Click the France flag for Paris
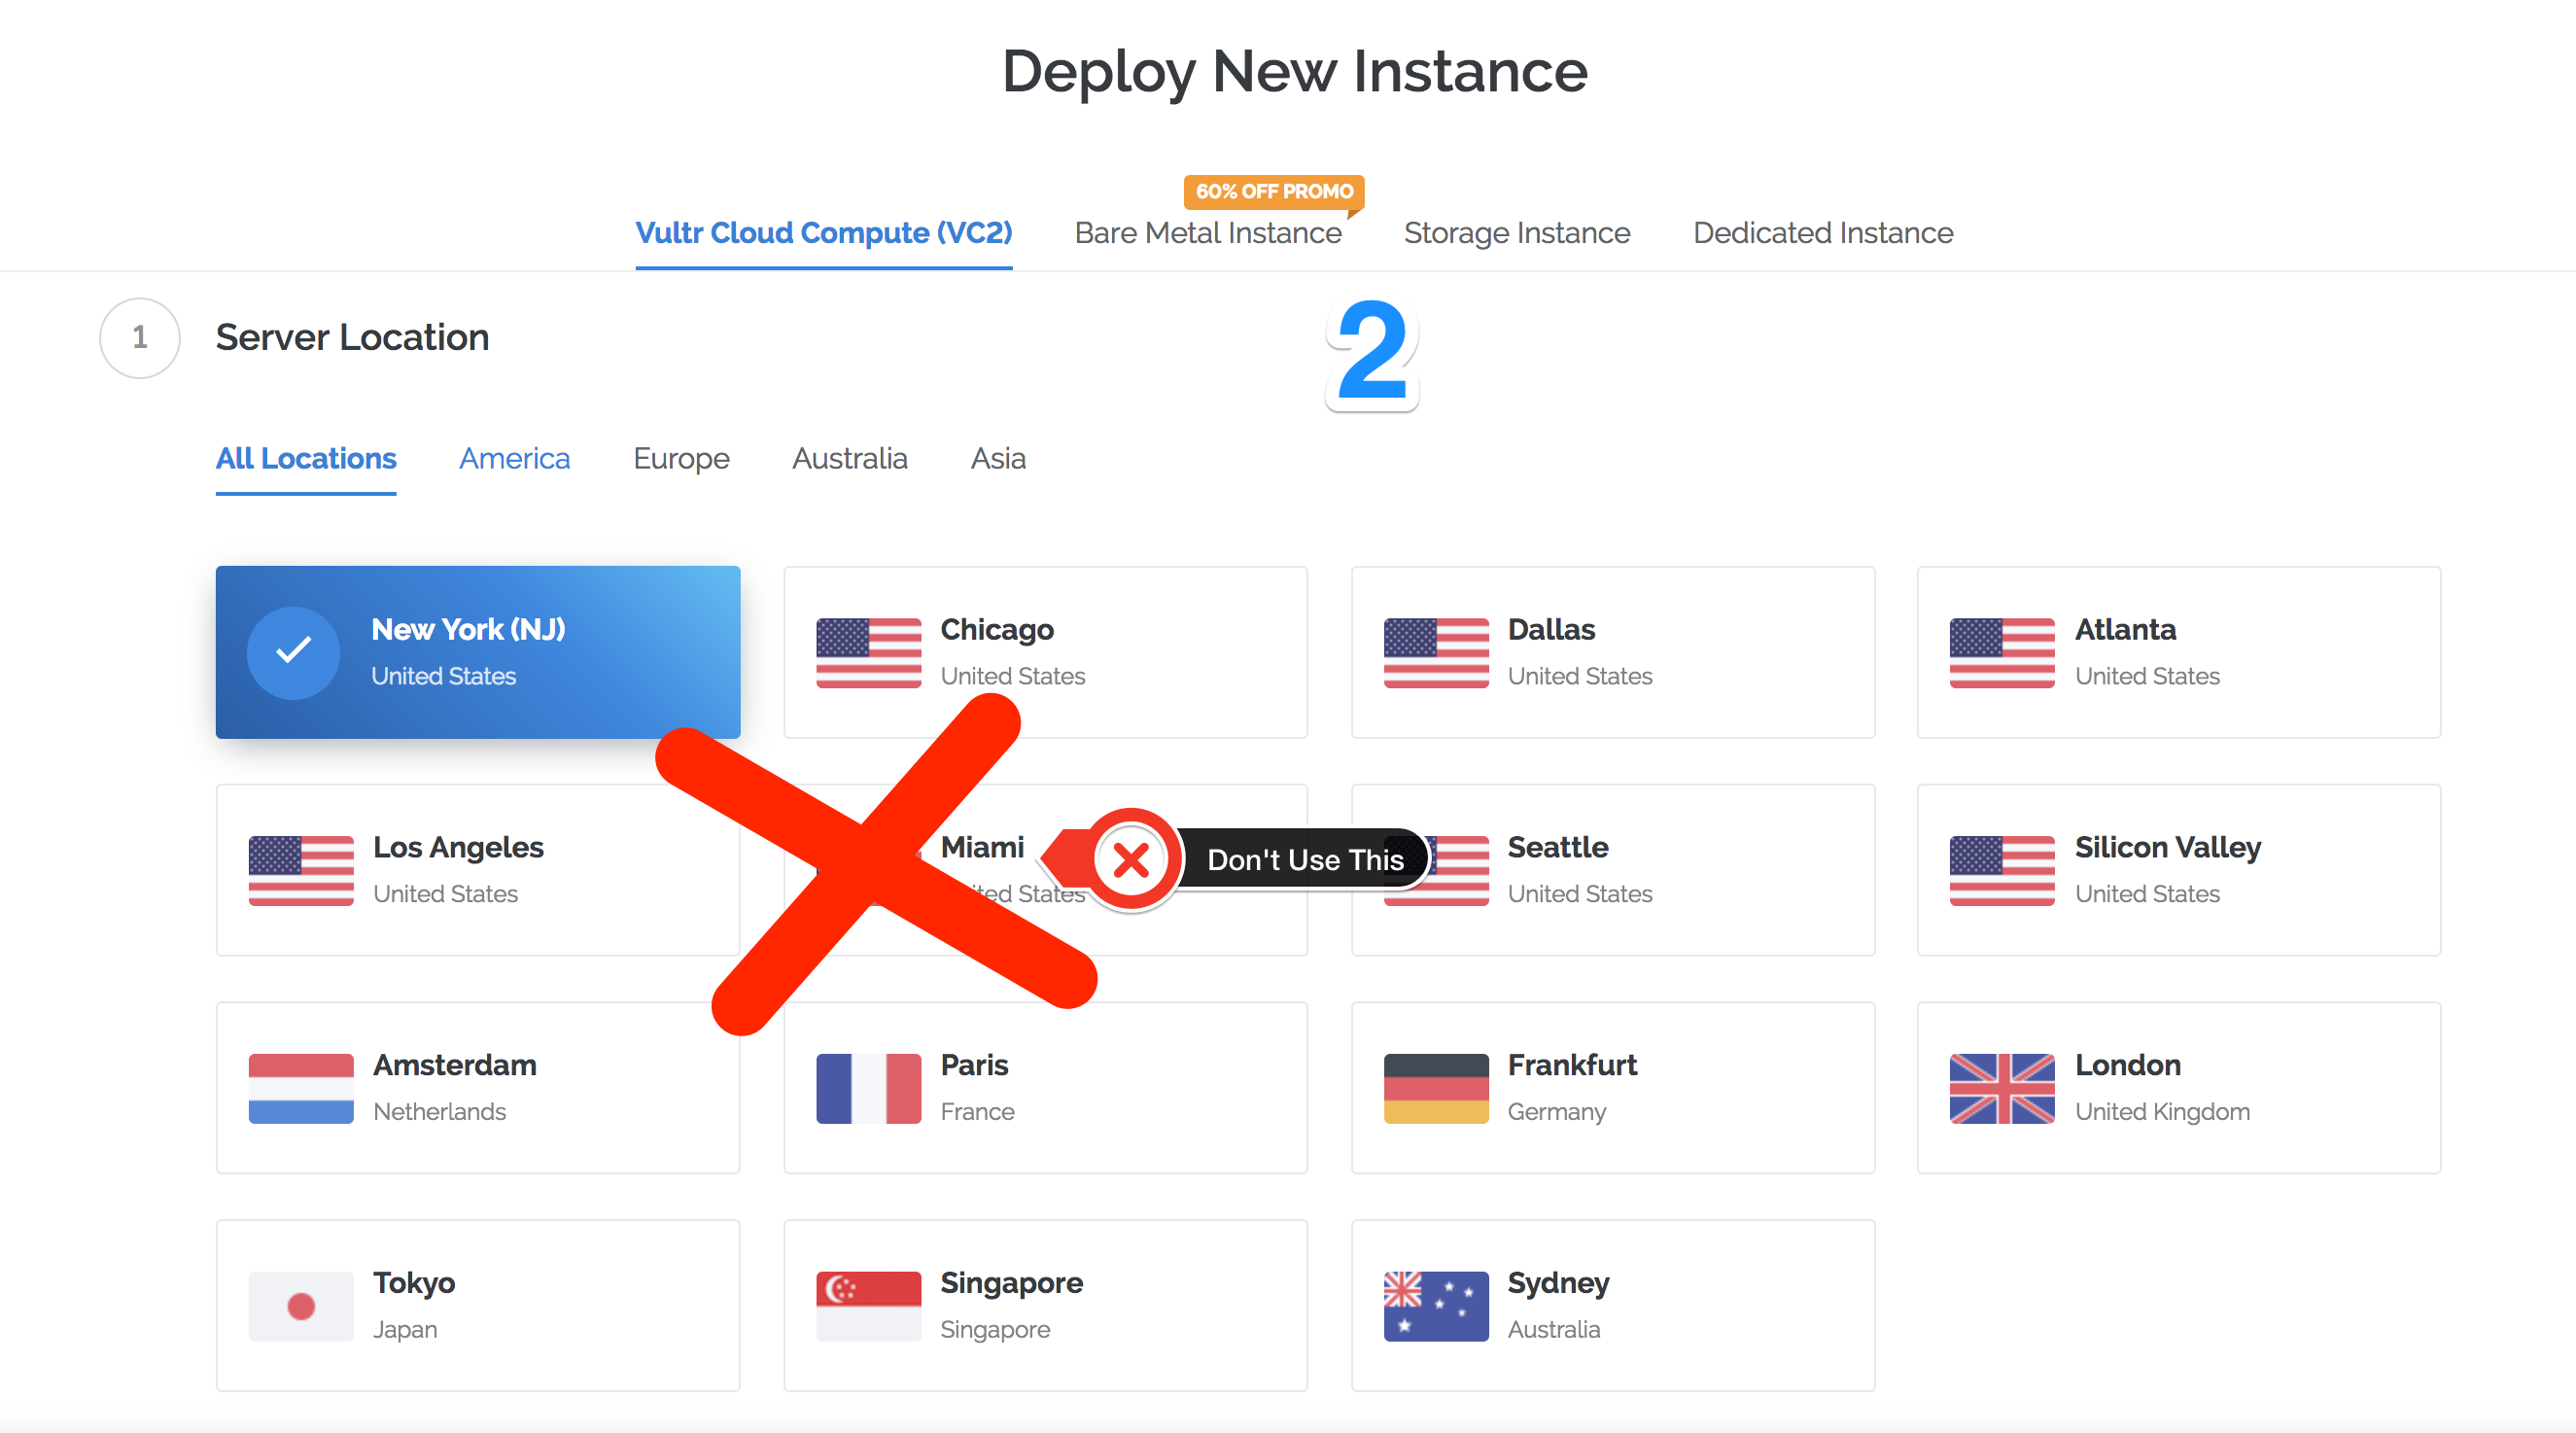2576x1433 pixels. [868, 1088]
